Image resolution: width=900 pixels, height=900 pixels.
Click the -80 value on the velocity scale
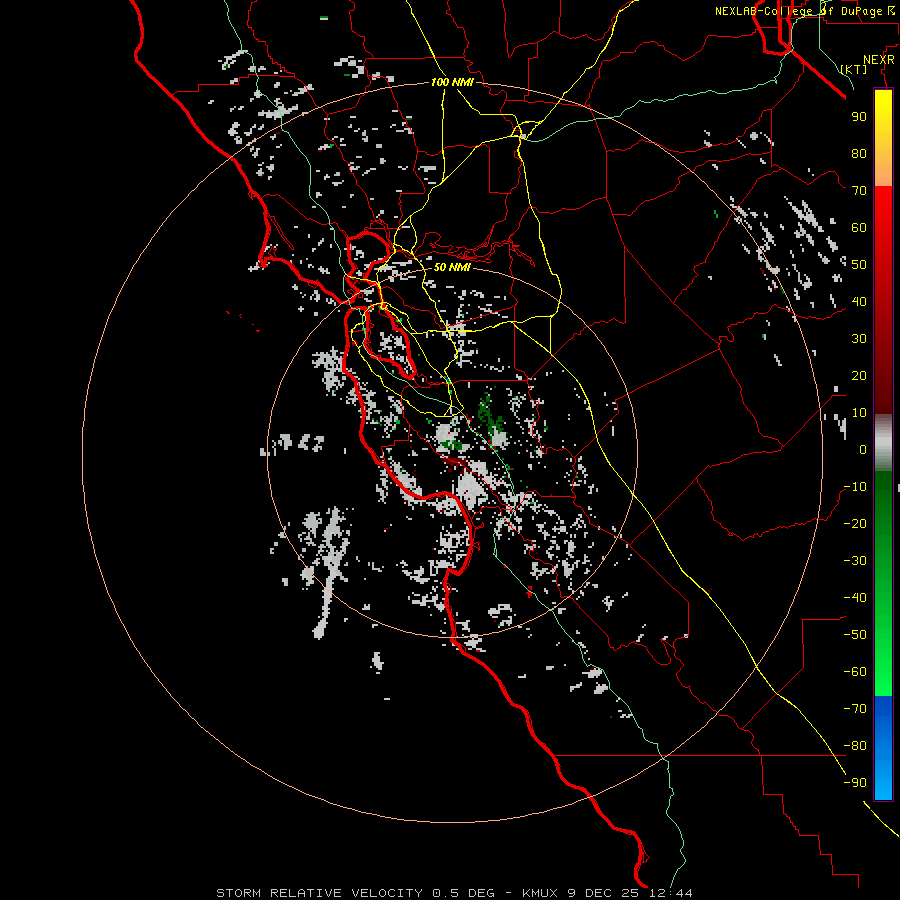[x=855, y=746]
